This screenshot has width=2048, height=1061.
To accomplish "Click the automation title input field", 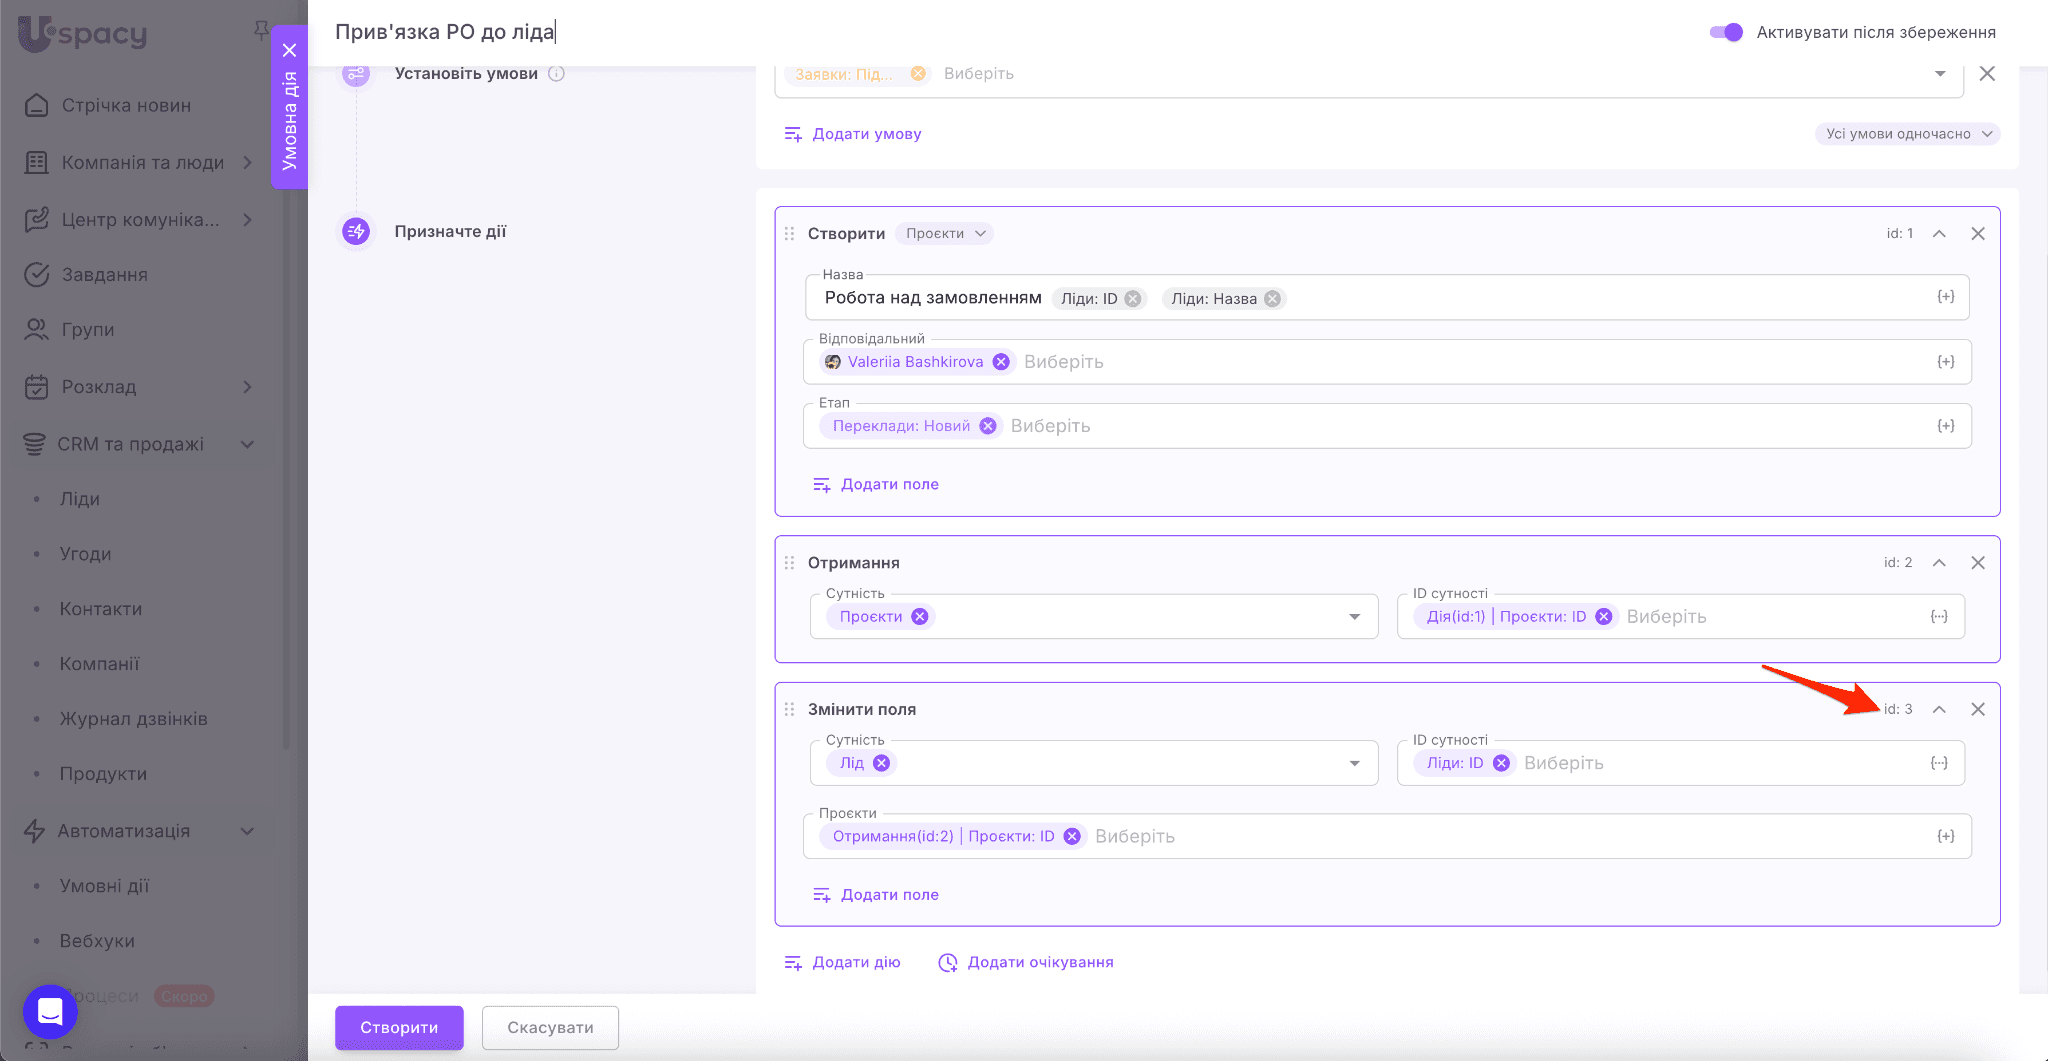I will point(700,32).
